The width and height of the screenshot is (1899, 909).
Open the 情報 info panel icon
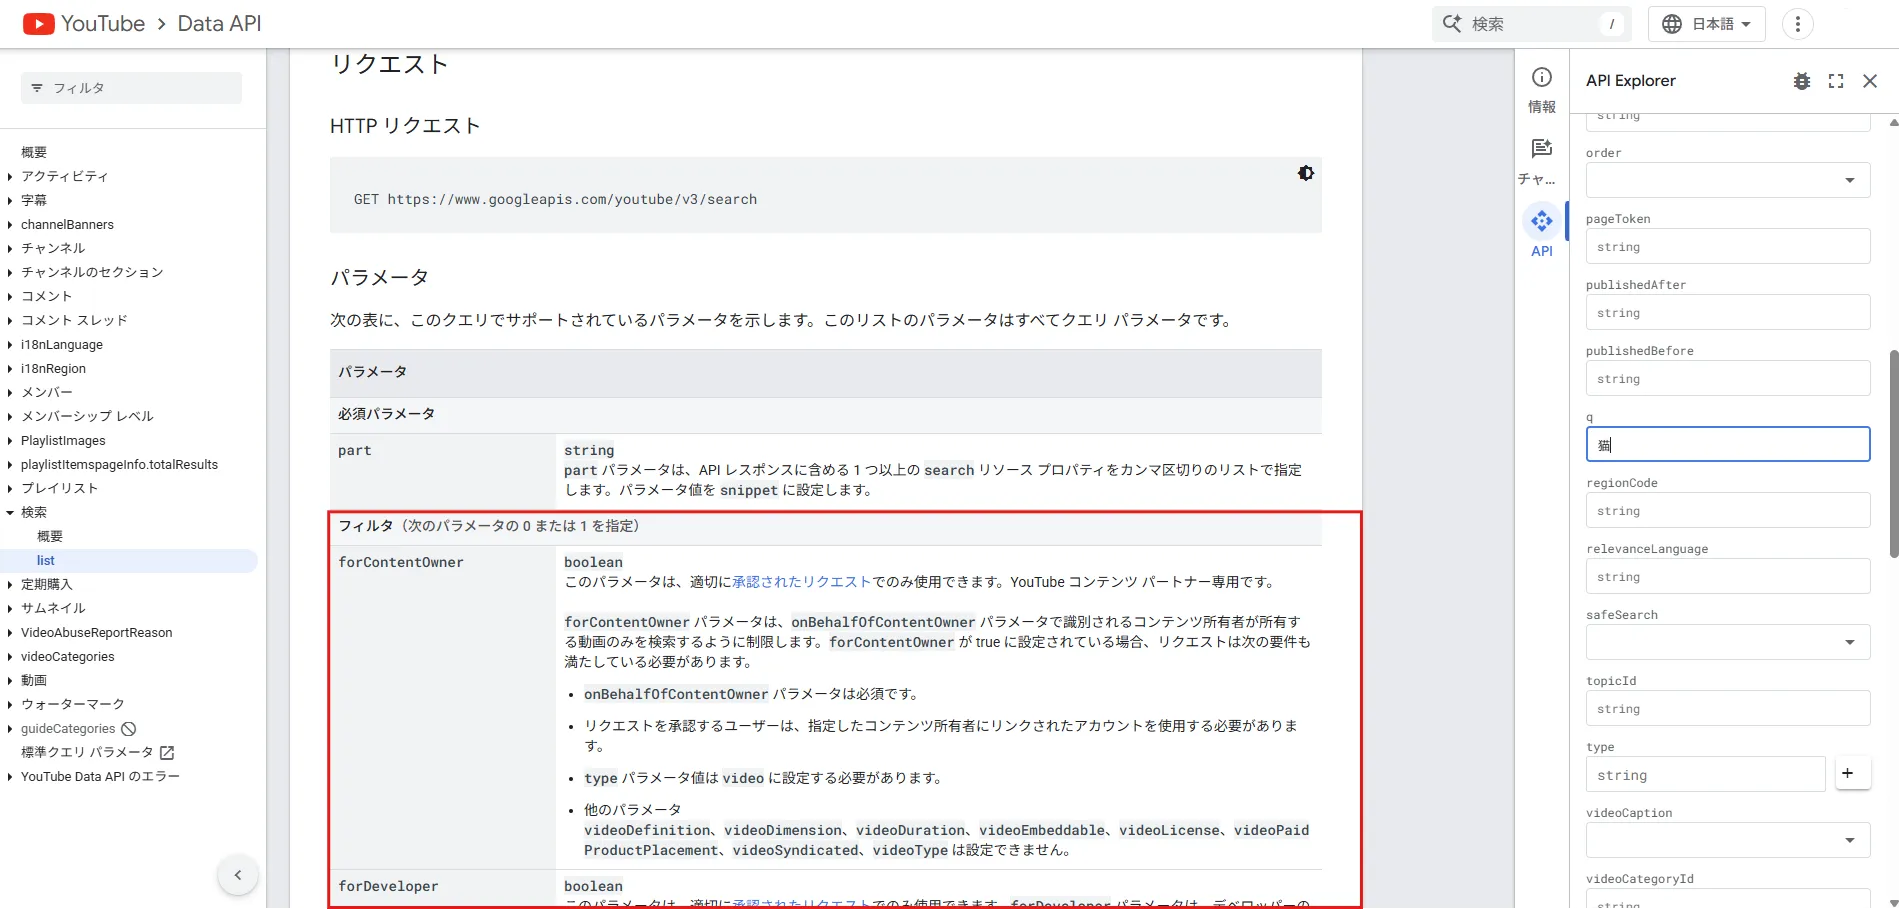[x=1542, y=78]
